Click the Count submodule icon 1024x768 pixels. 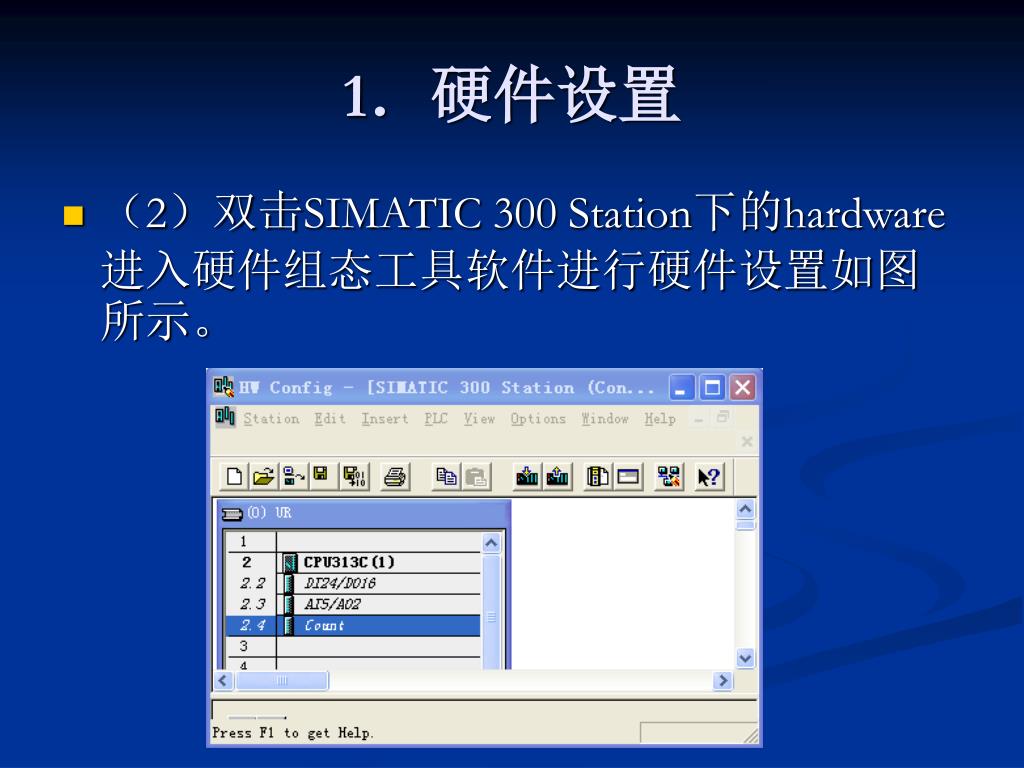click(288, 625)
